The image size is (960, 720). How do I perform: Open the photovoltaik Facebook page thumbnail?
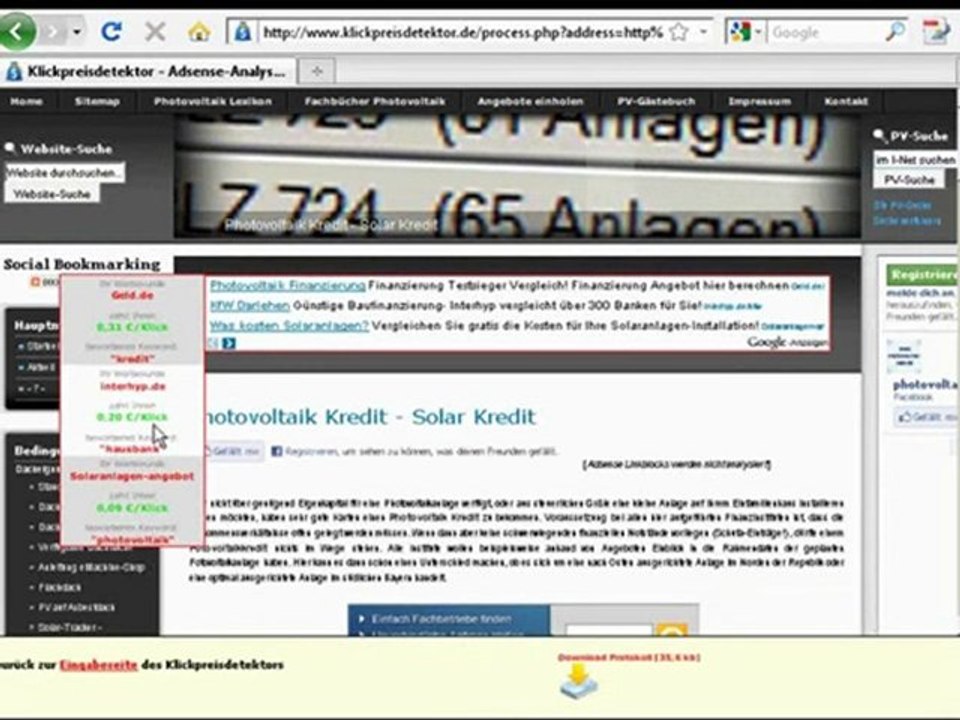click(904, 356)
